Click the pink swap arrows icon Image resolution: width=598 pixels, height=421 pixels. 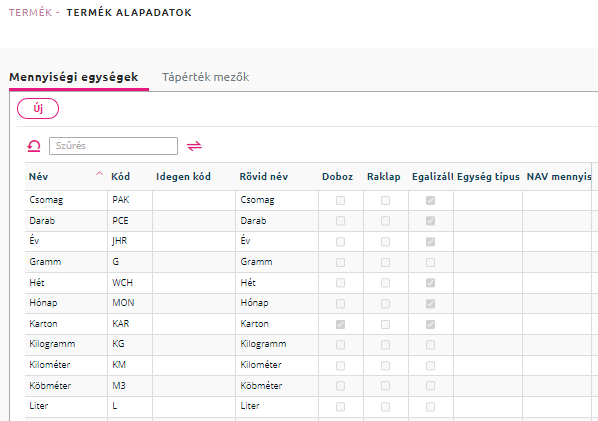194,146
